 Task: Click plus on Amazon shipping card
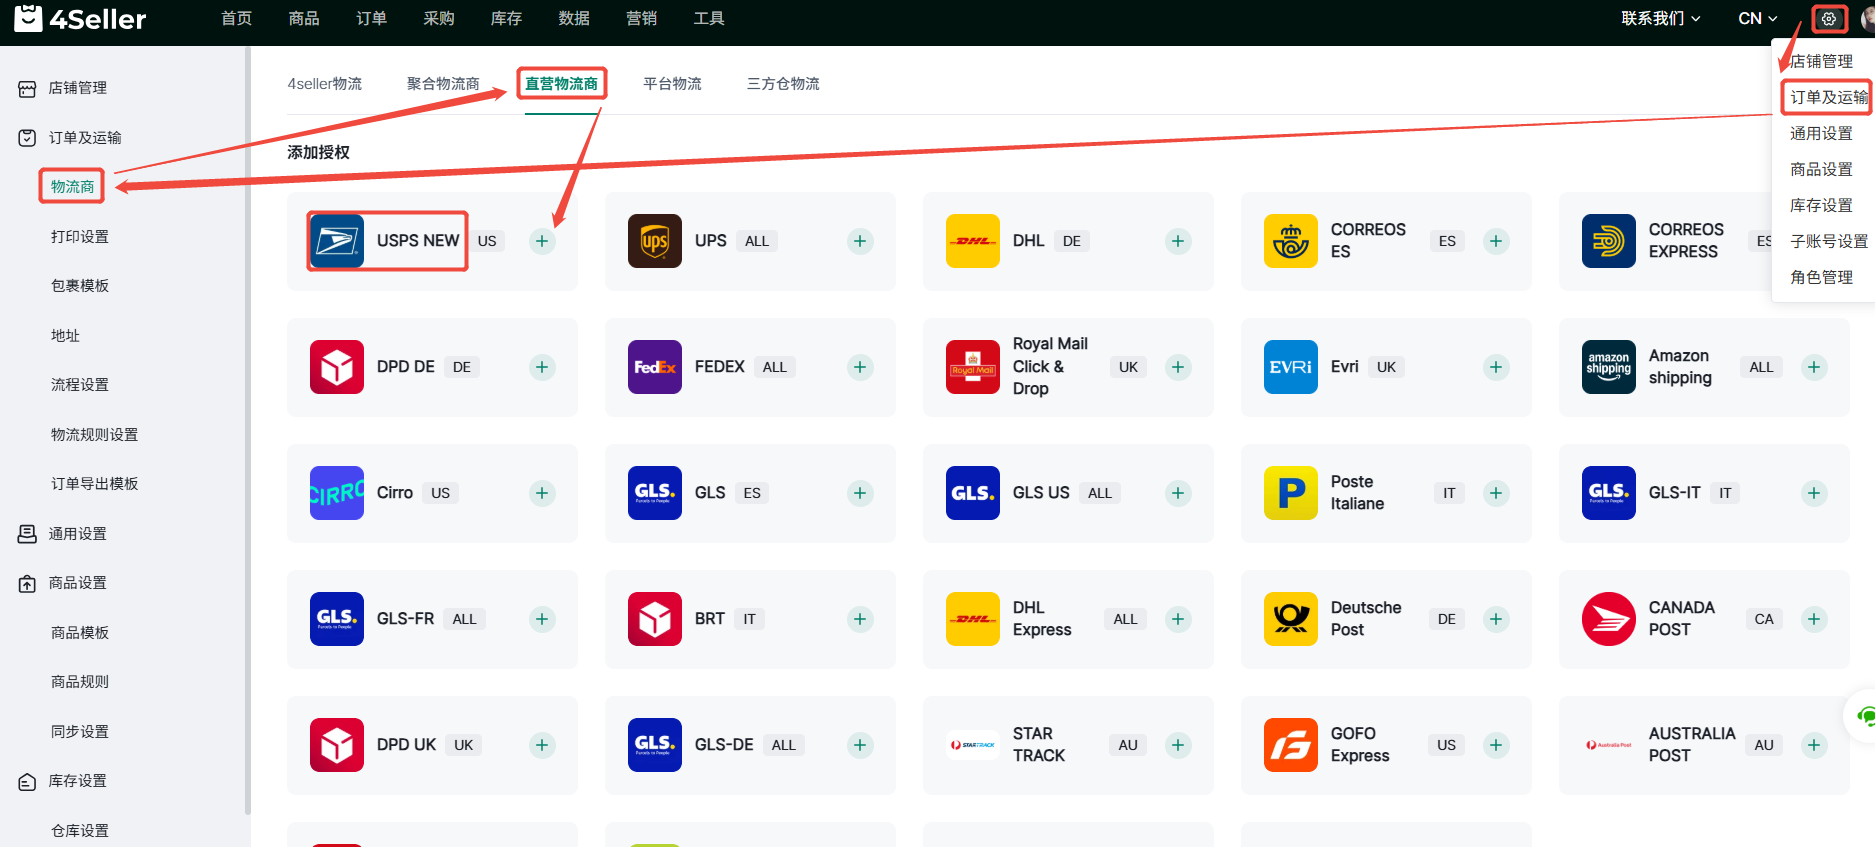click(x=1814, y=367)
